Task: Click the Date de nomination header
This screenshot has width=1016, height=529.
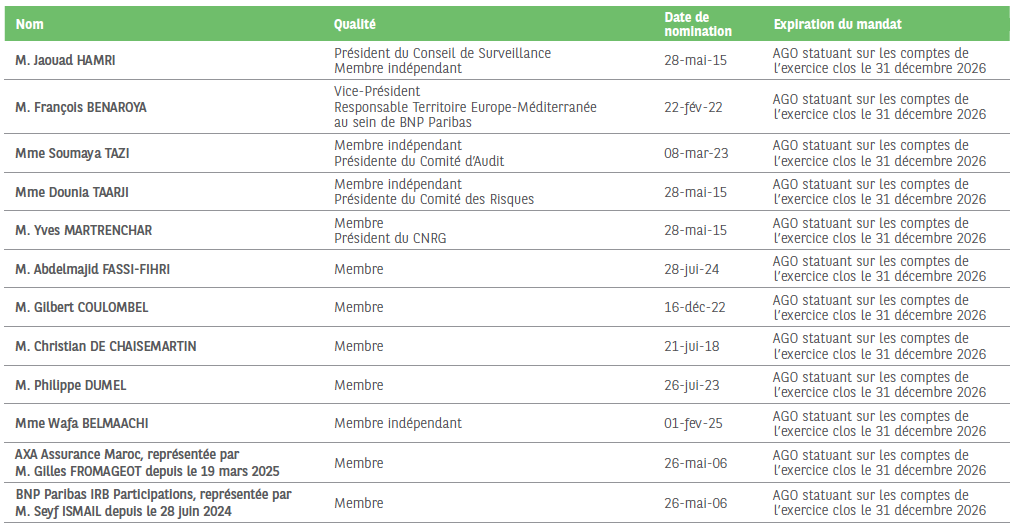Action: pos(697,24)
